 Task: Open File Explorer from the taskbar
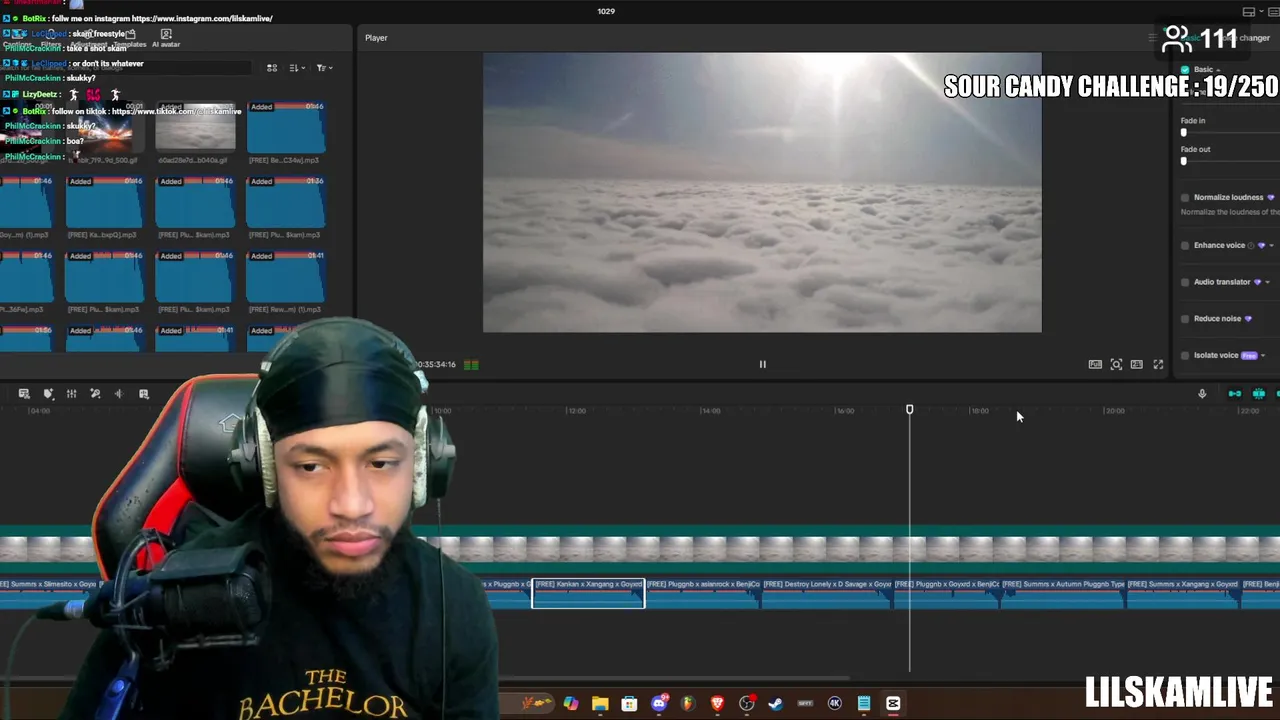tap(600, 704)
